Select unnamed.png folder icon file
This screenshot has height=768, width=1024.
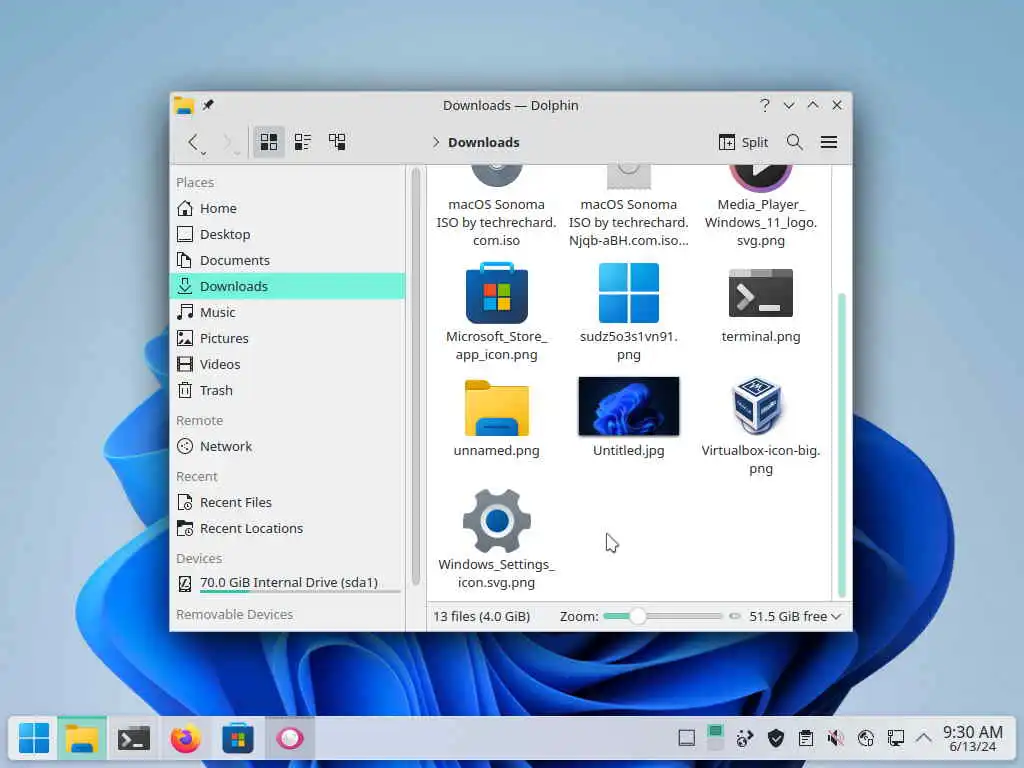(x=496, y=418)
